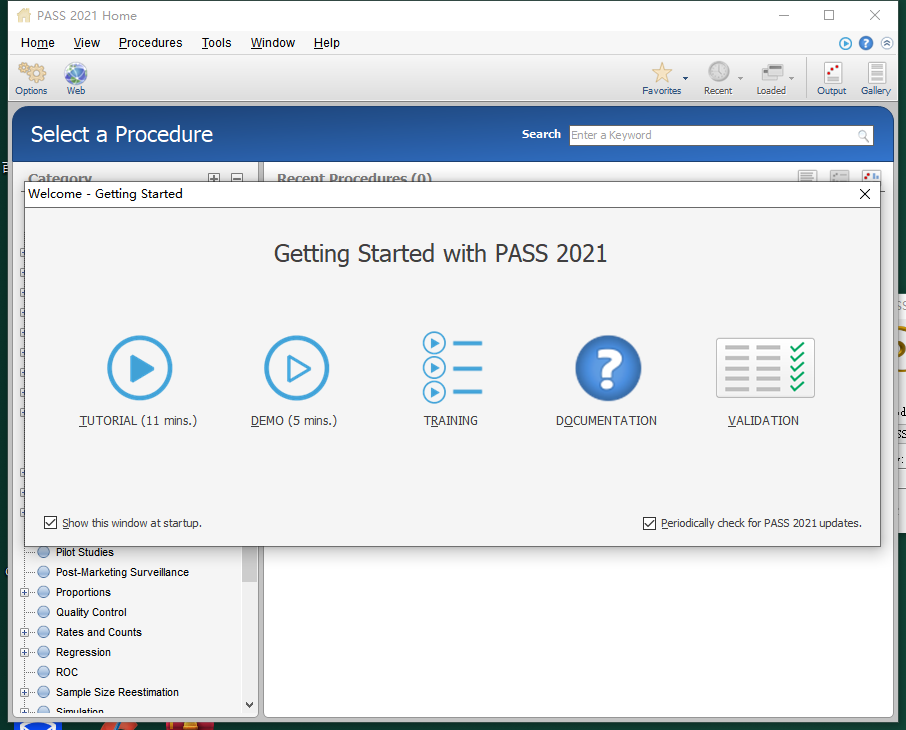The height and width of the screenshot is (730, 906).
Task: Open the Window menu
Action: tap(273, 43)
